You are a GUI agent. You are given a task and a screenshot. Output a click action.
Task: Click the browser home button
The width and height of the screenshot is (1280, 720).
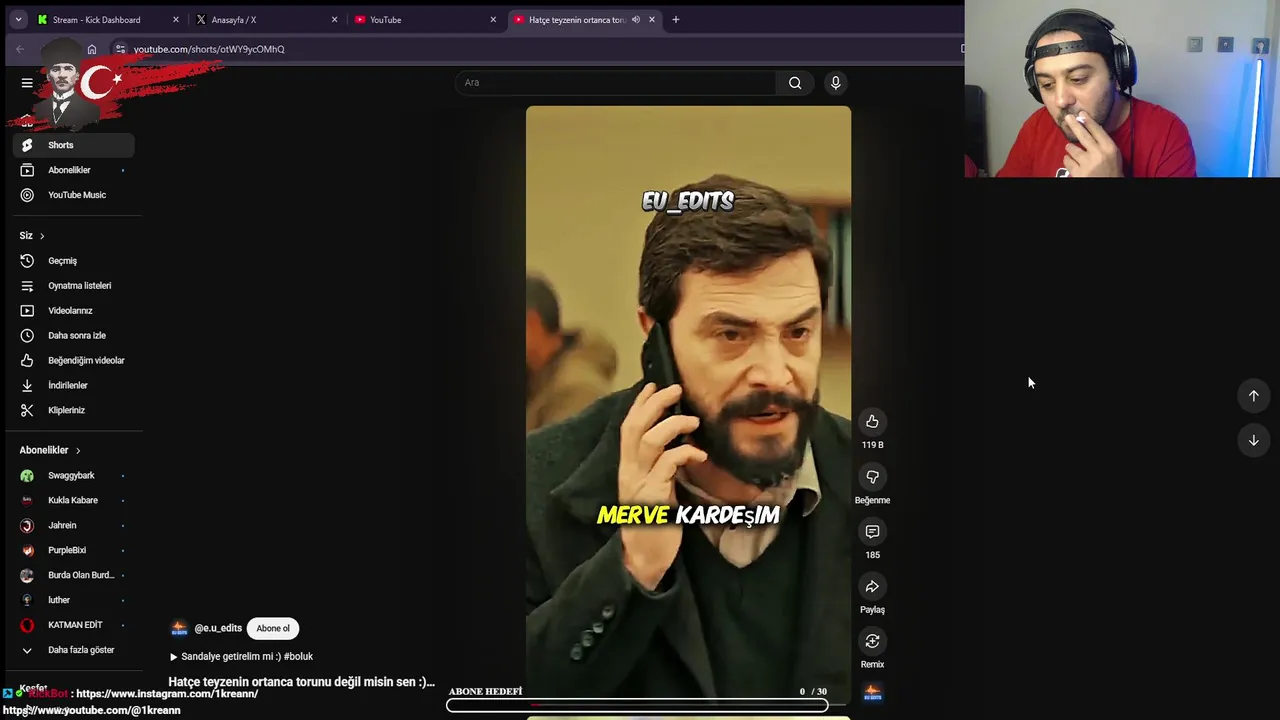coord(92,49)
